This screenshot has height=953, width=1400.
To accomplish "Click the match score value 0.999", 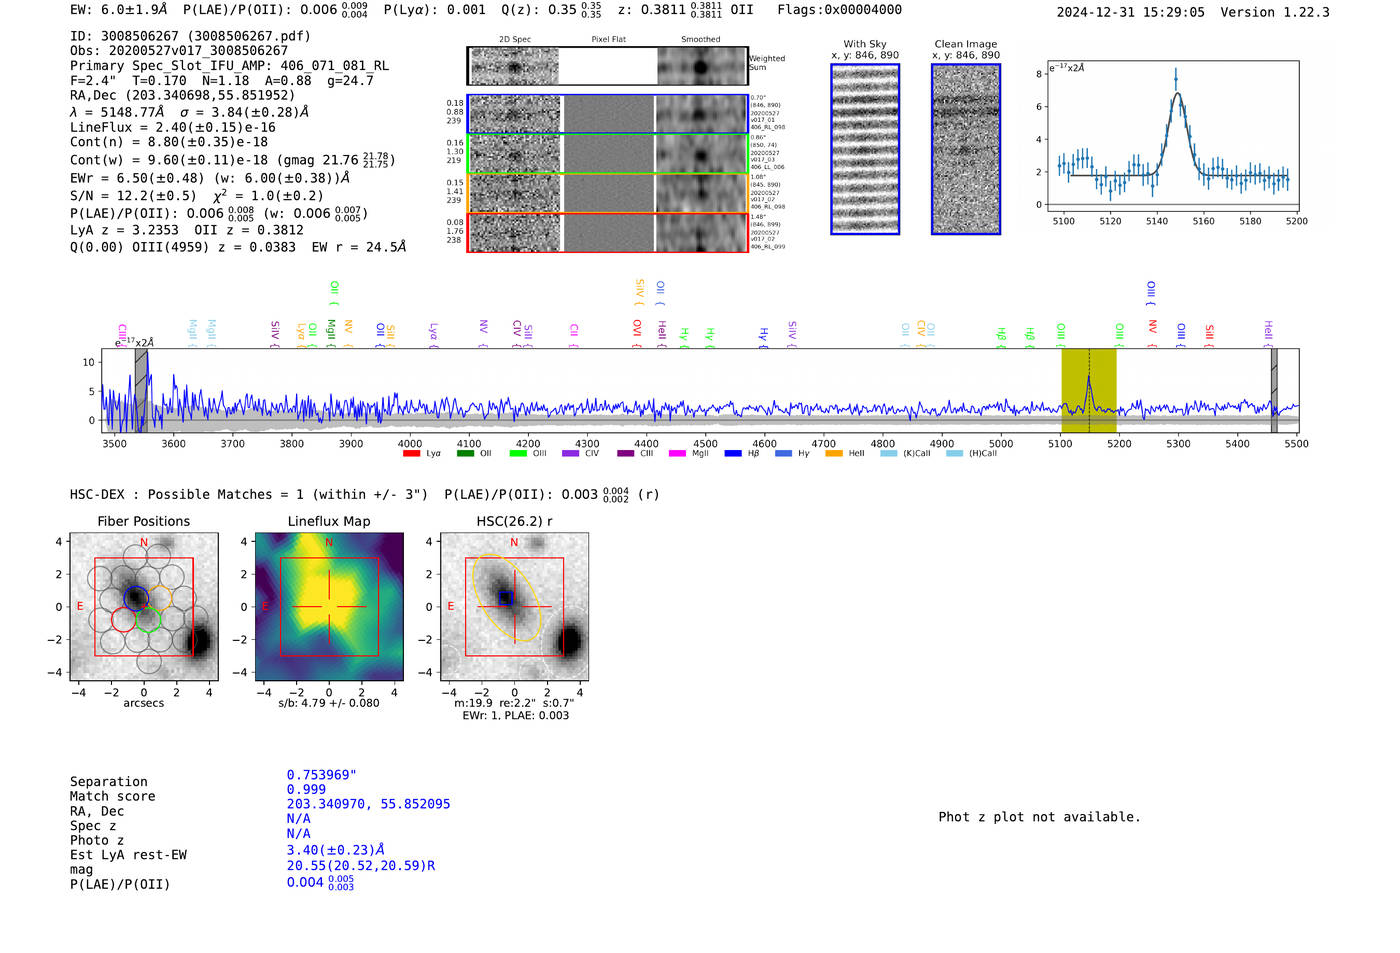I will click(306, 790).
